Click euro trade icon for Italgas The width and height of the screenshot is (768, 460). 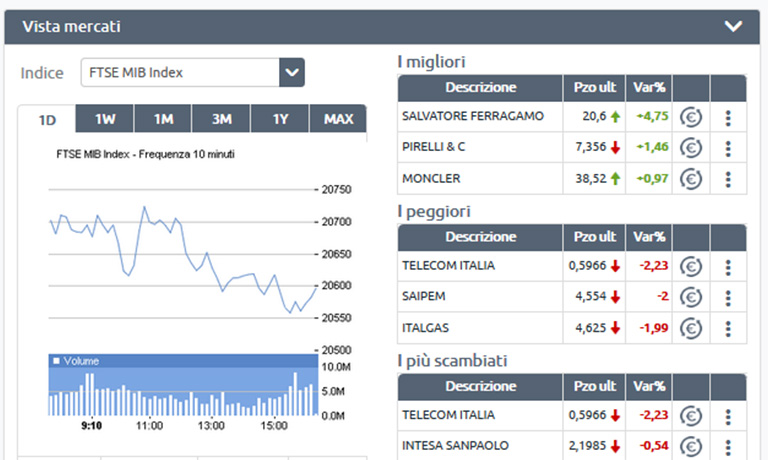(x=691, y=328)
